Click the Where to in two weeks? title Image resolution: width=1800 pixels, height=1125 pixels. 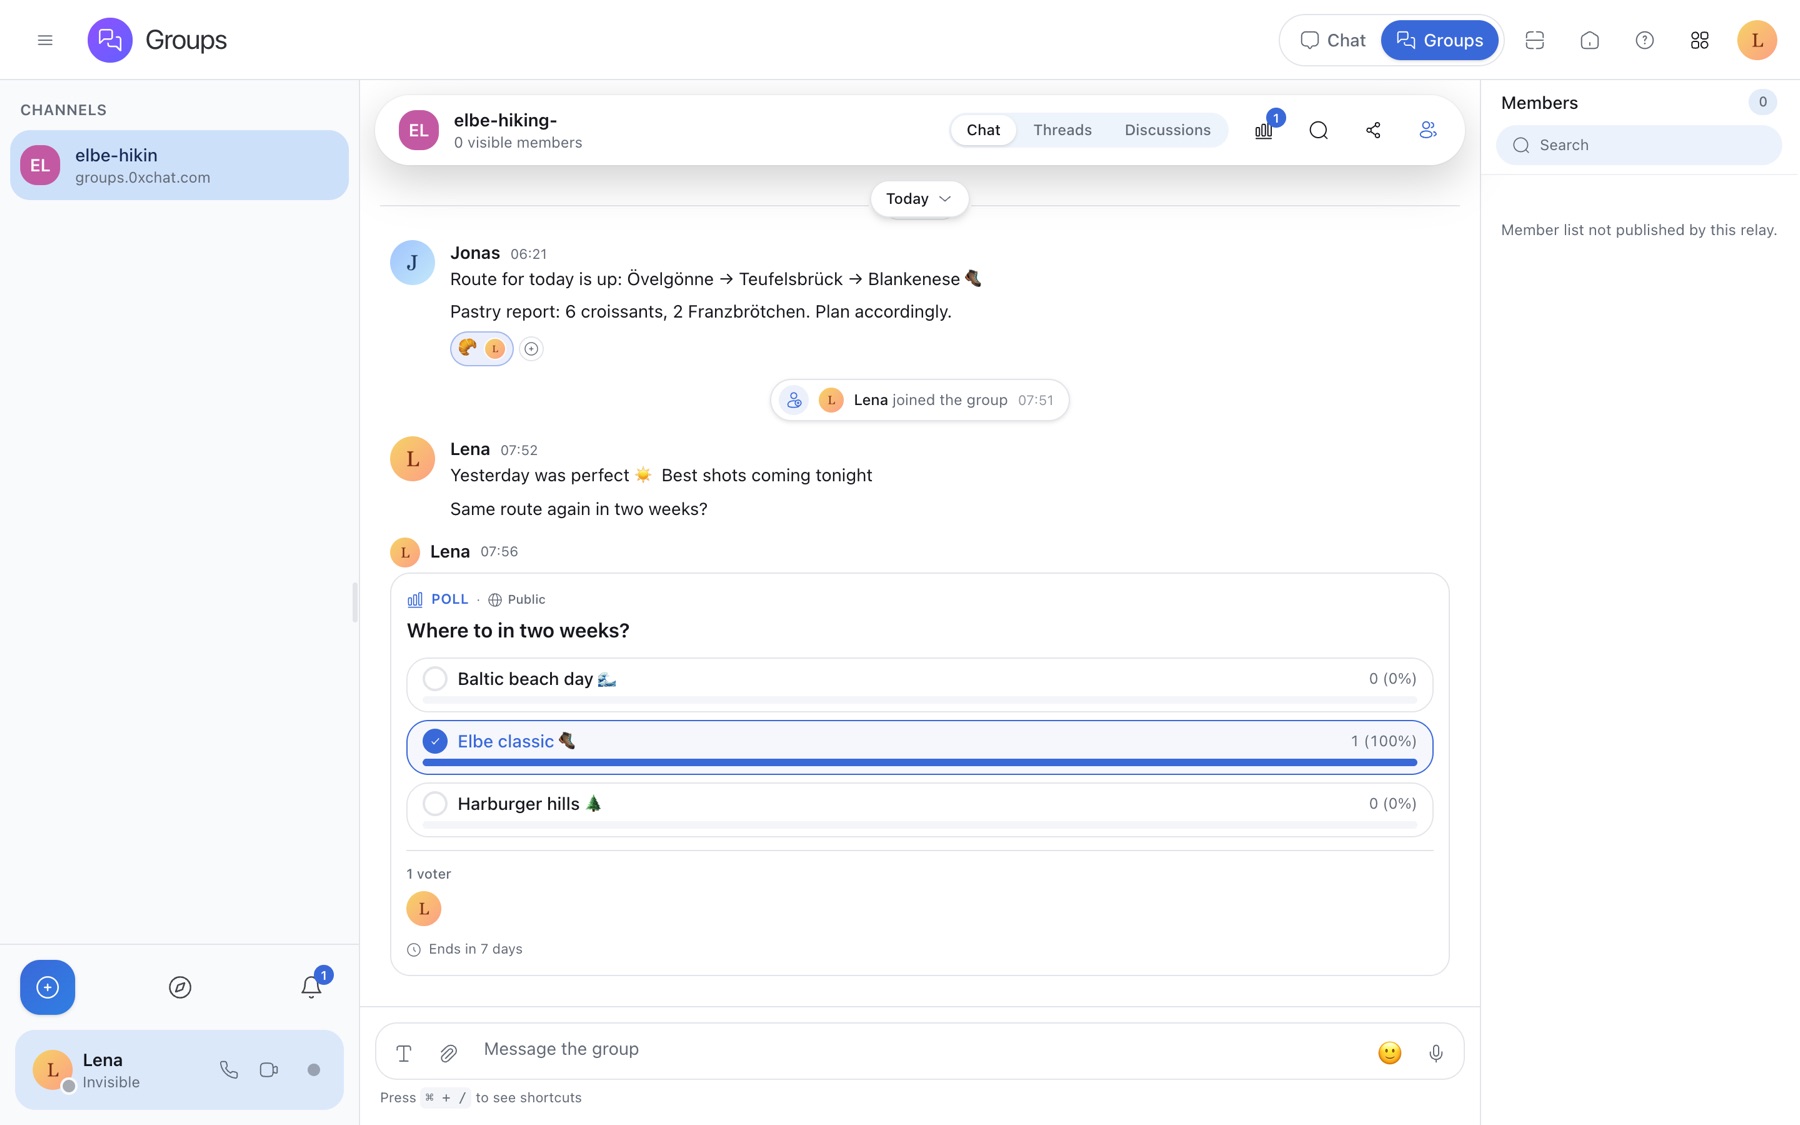pyautogui.click(x=518, y=631)
